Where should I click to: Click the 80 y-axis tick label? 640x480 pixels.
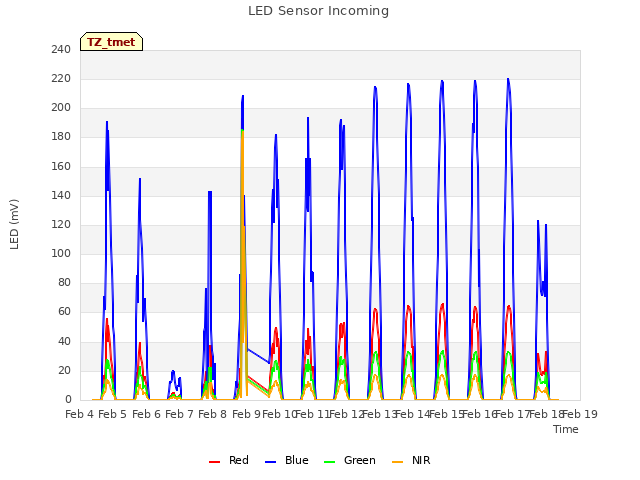[x=64, y=282]
